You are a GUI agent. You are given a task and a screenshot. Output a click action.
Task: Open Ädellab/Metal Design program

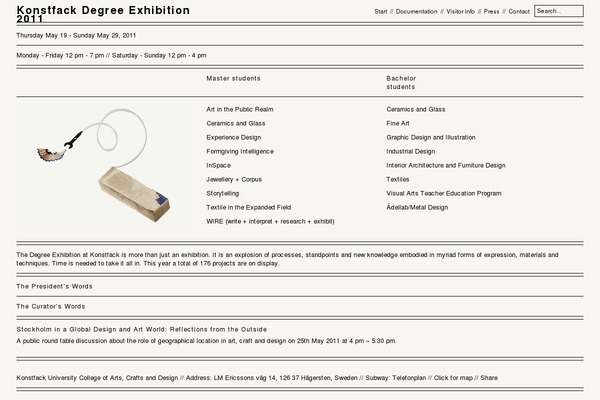417,207
